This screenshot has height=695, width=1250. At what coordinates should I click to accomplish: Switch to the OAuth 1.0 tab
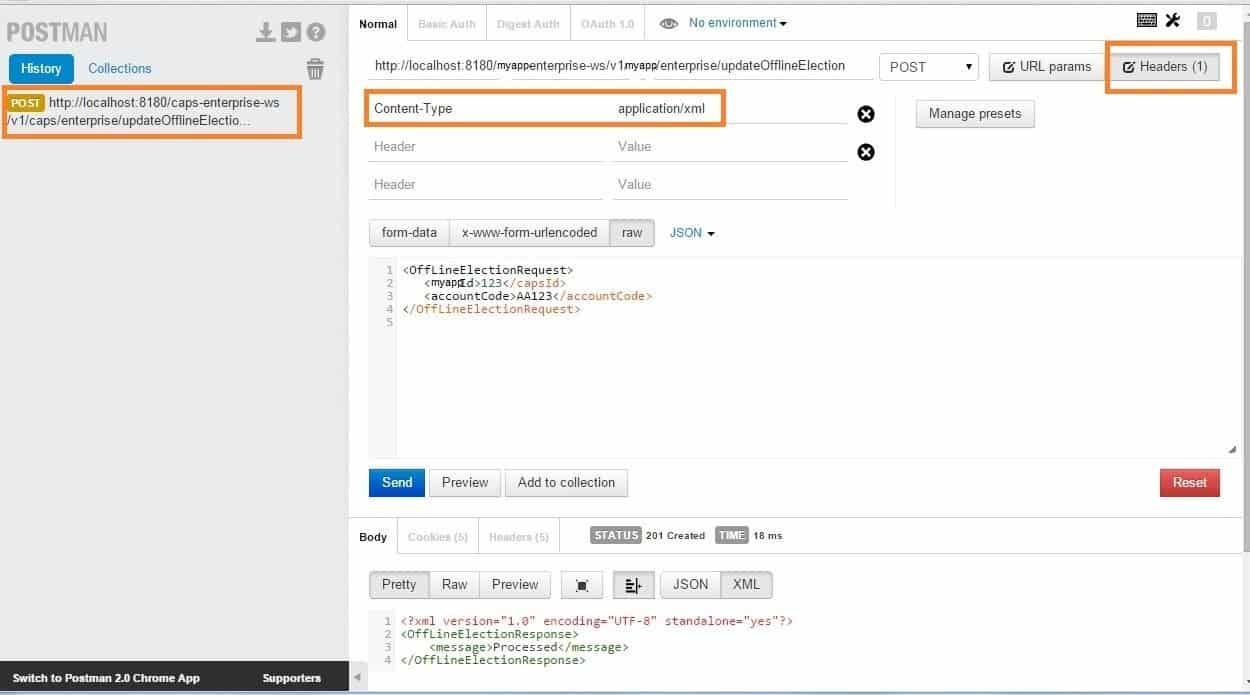[x=606, y=22]
